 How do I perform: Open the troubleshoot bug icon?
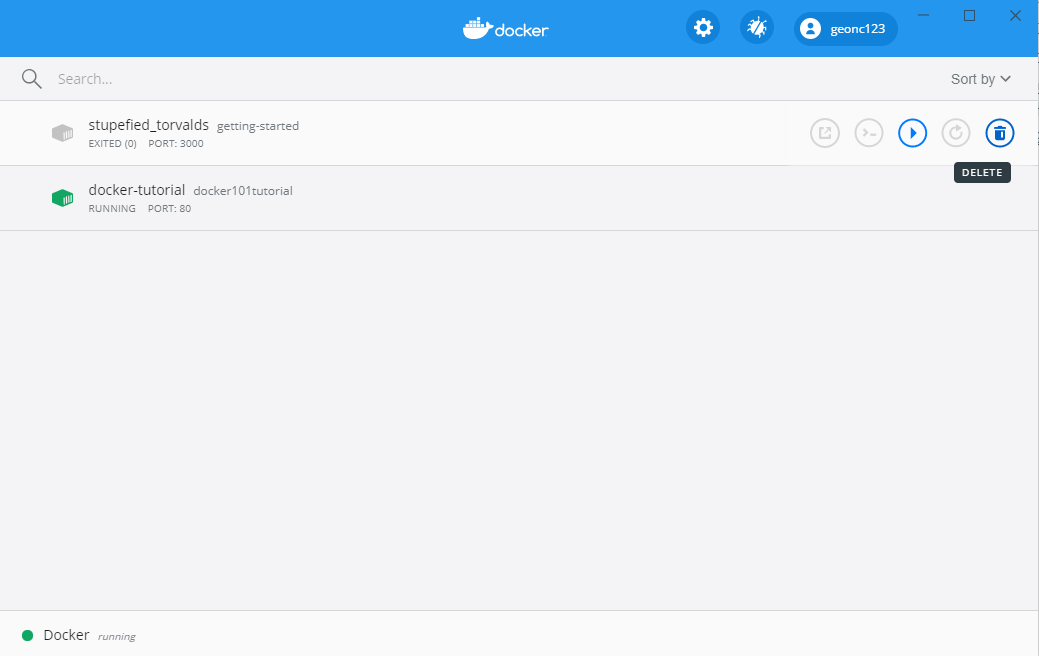[x=757, y=28]
